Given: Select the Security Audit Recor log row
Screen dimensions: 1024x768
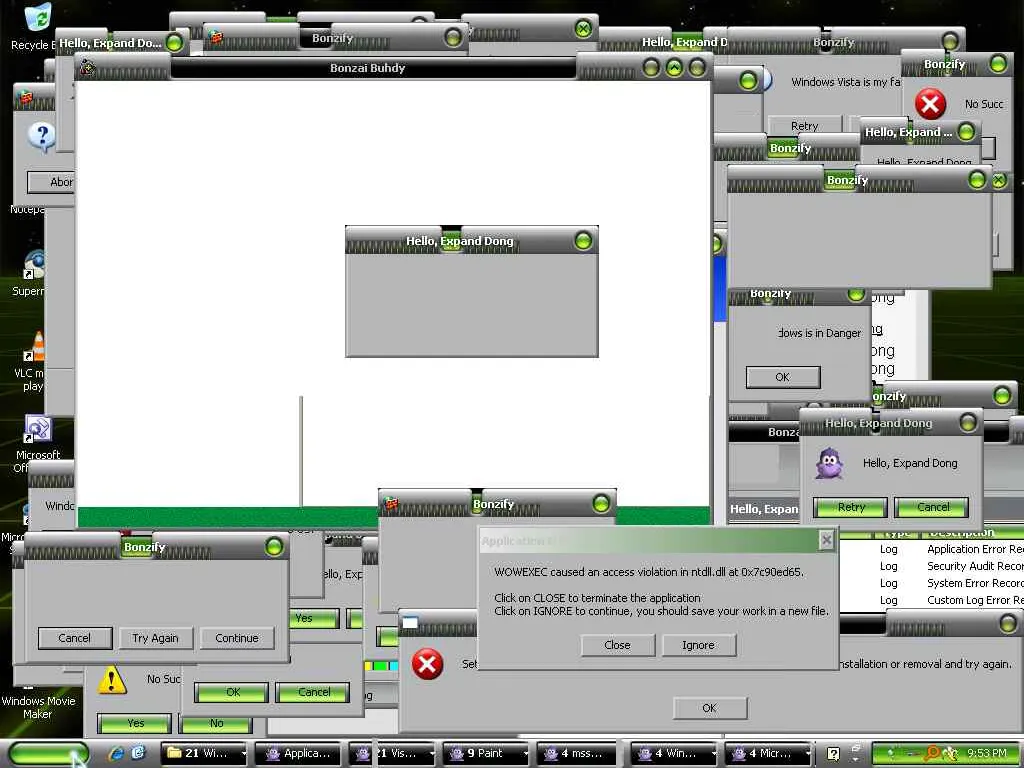Looking at the screenshot, I should coord(931,566).
